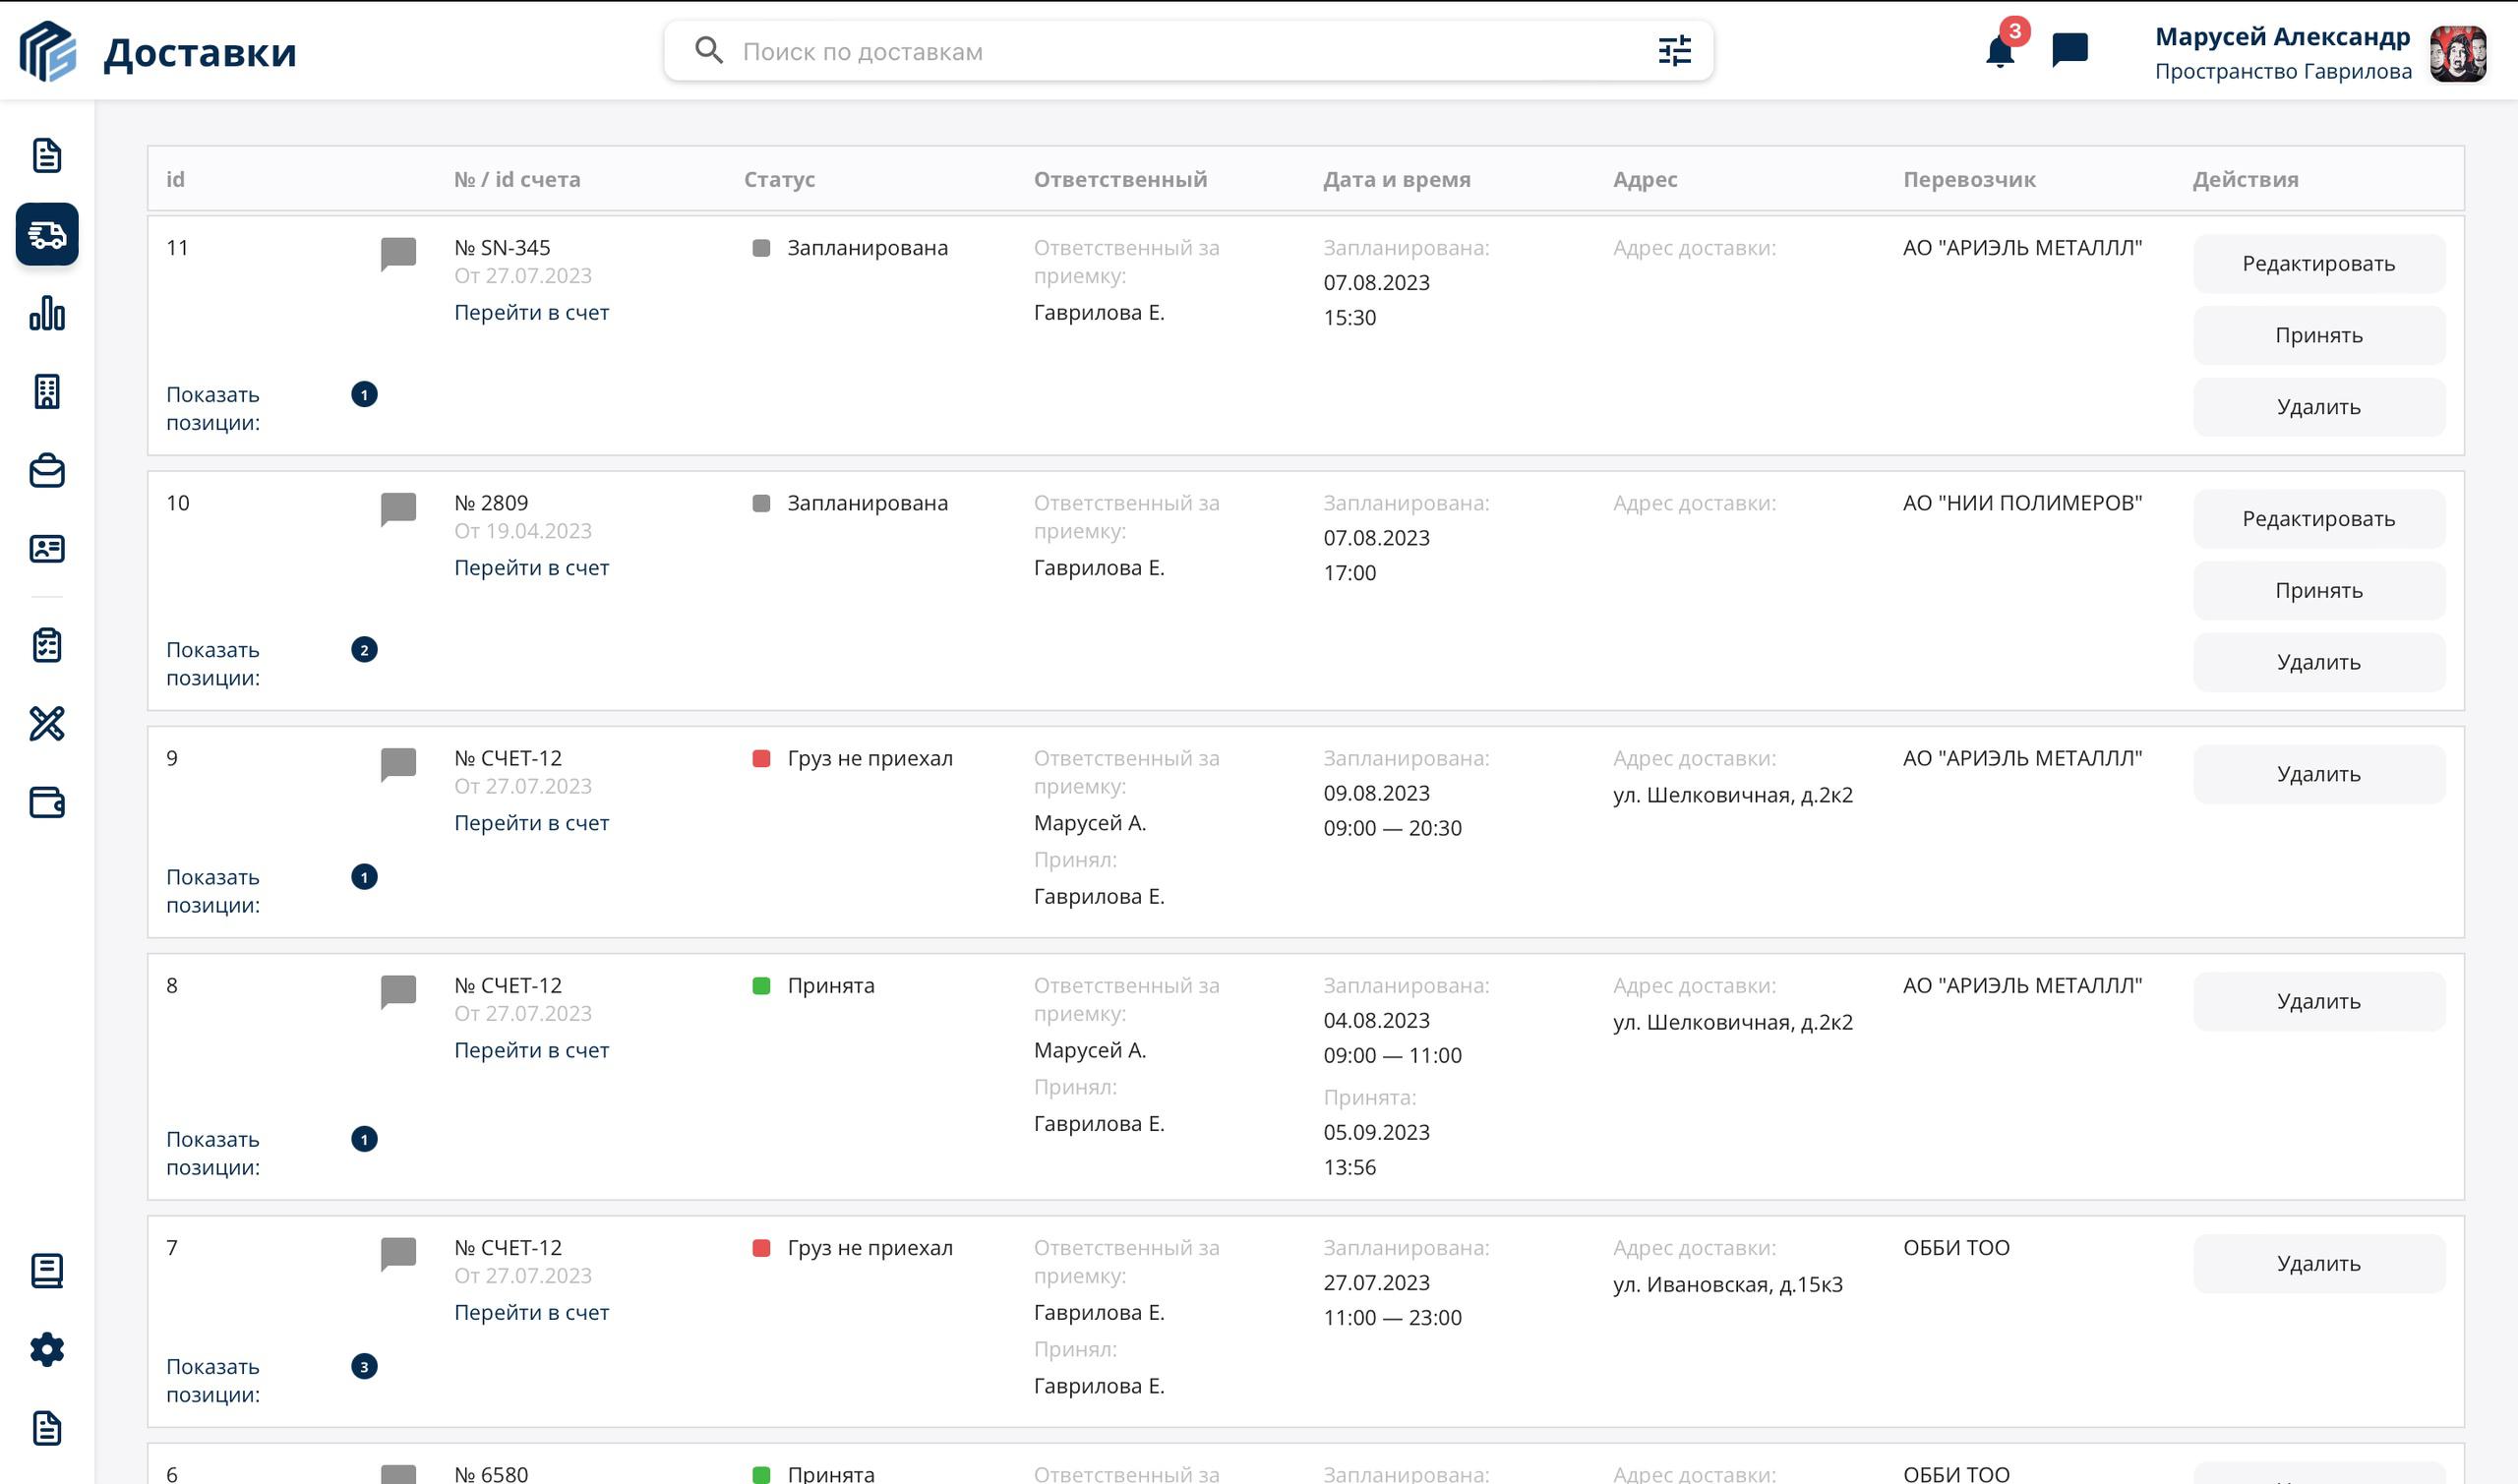This screenshot has width=2518, height=1484.
Task: Edit delivery 11 with Редактировать
Action: coord(2319,263)
